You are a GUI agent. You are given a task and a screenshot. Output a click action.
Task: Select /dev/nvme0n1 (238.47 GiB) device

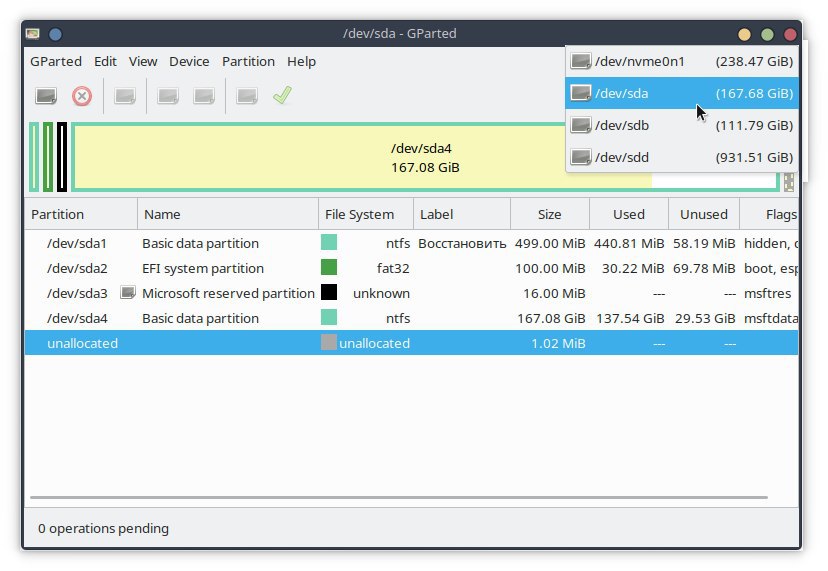pyautogui.click(x=682, y=61)
